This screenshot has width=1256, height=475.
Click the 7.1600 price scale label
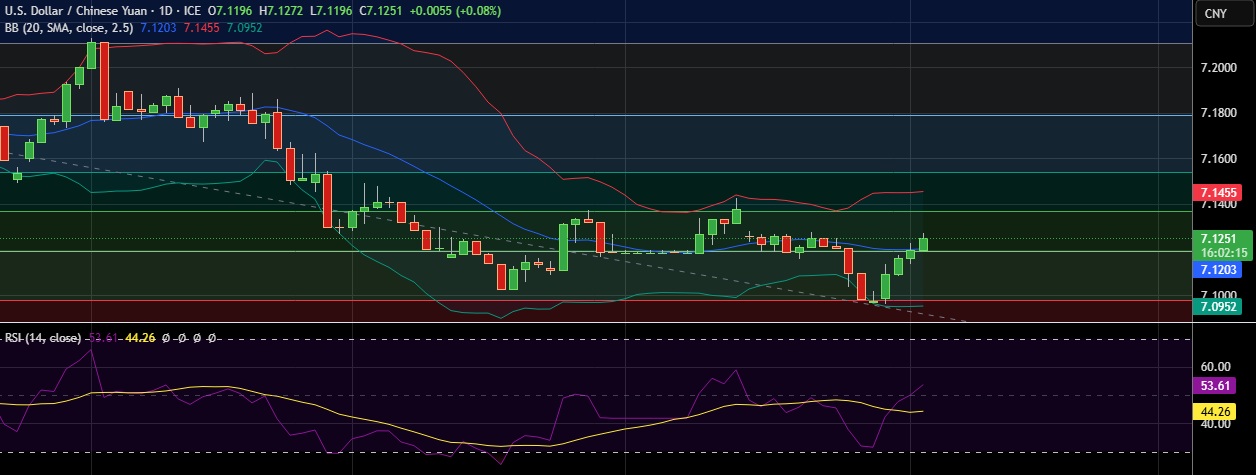[x=1220, y=159]
